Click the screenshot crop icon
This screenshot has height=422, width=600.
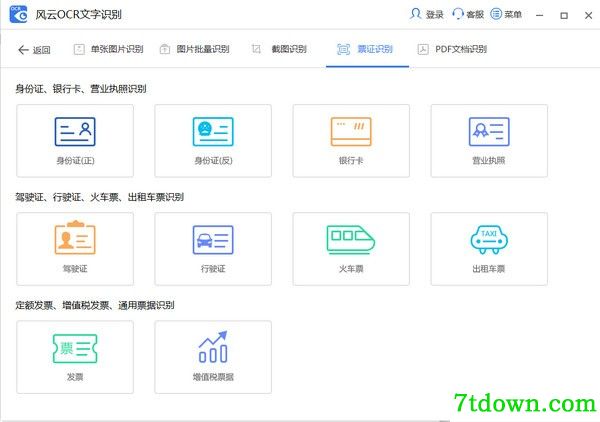256,49
